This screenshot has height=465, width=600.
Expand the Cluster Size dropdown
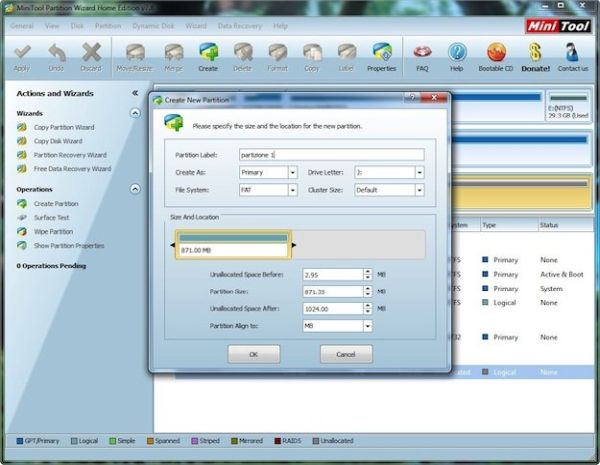click(x=418, y=189)
